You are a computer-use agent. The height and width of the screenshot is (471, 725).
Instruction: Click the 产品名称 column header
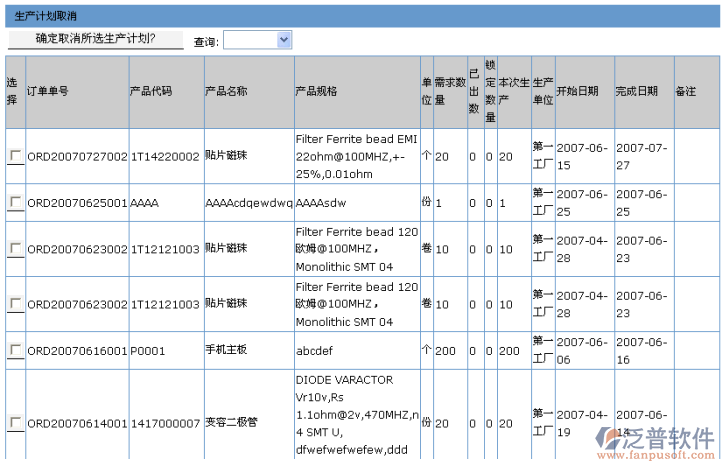click(x=226, y=91)
